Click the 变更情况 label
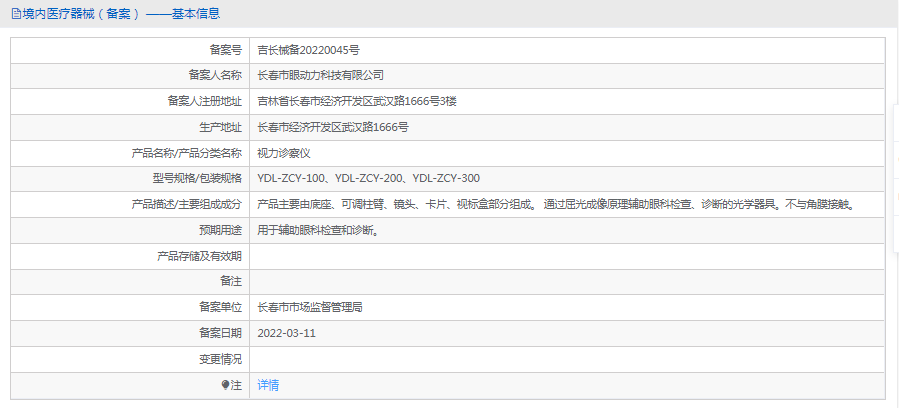The image size is (899, 408). (x=220, y=359)
